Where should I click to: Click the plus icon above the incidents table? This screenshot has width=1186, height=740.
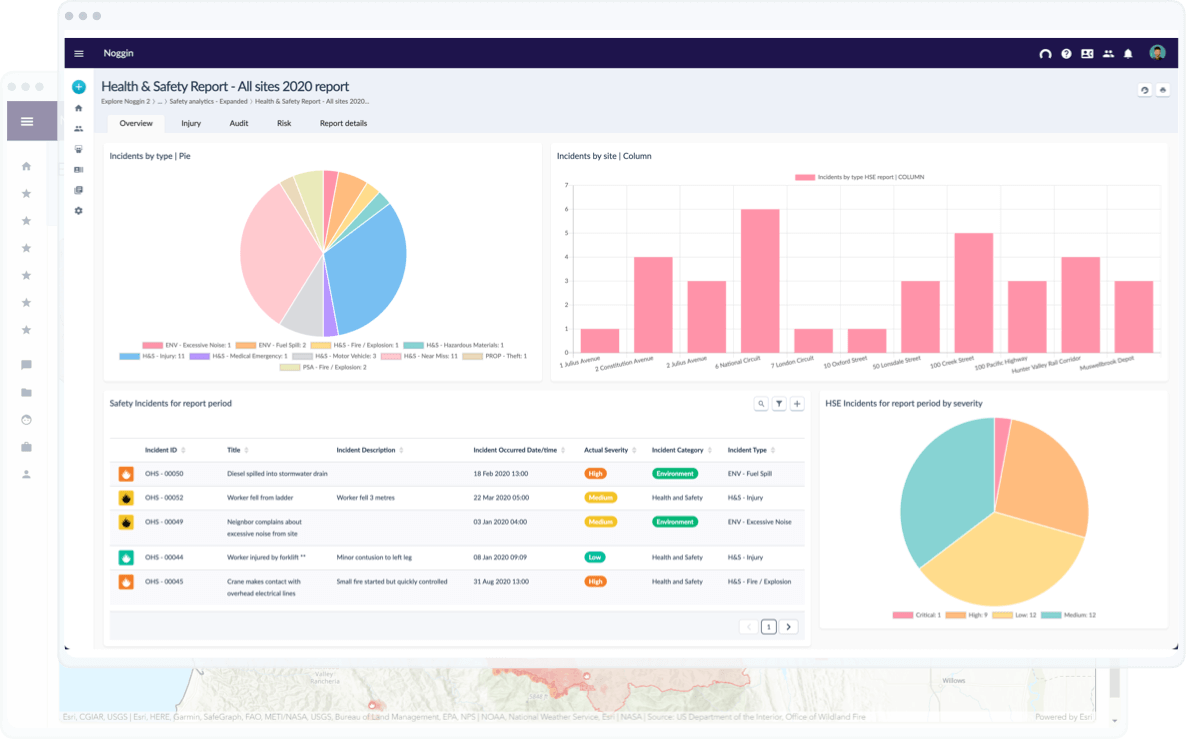coord(797,403)
